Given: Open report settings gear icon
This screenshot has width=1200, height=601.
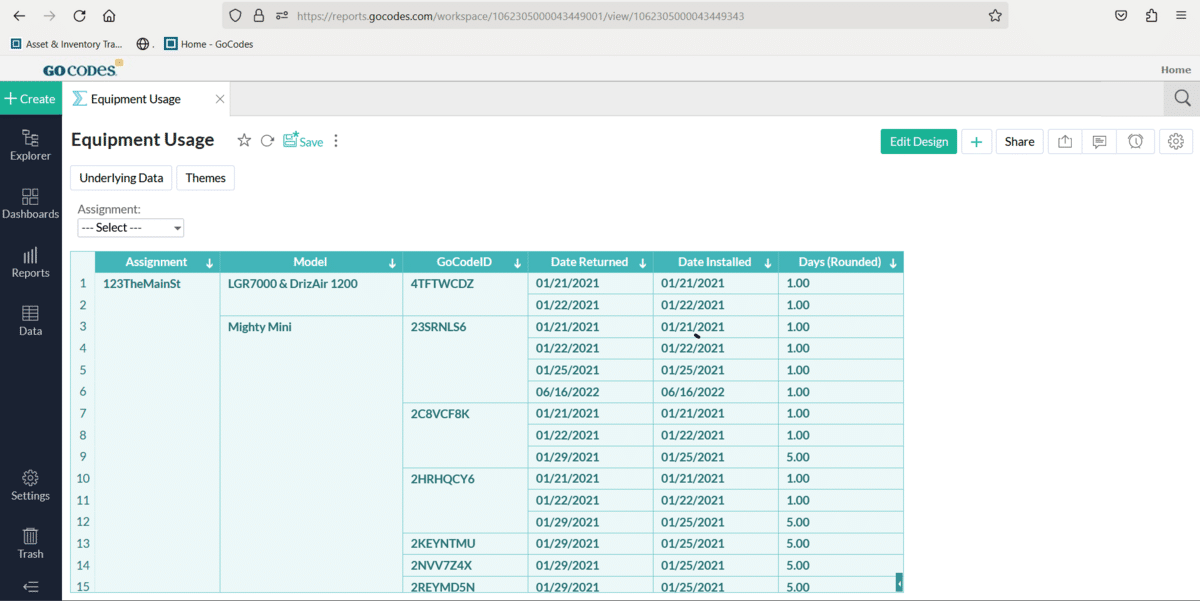Looking at the screenshot, I should coord(1176,142).
